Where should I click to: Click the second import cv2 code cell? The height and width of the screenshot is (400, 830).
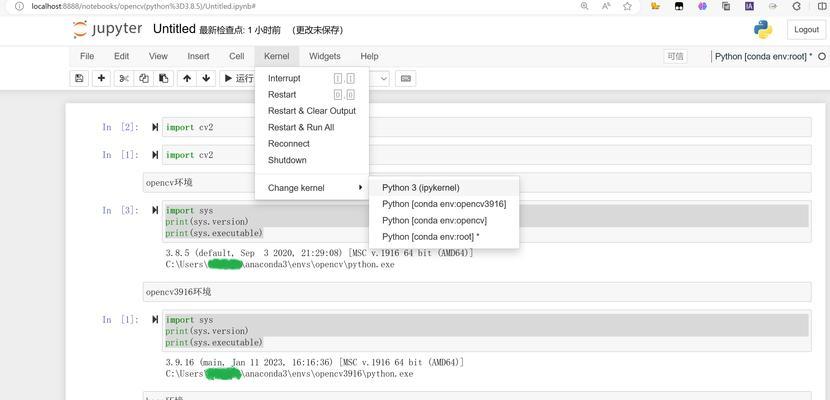(486, 155)
